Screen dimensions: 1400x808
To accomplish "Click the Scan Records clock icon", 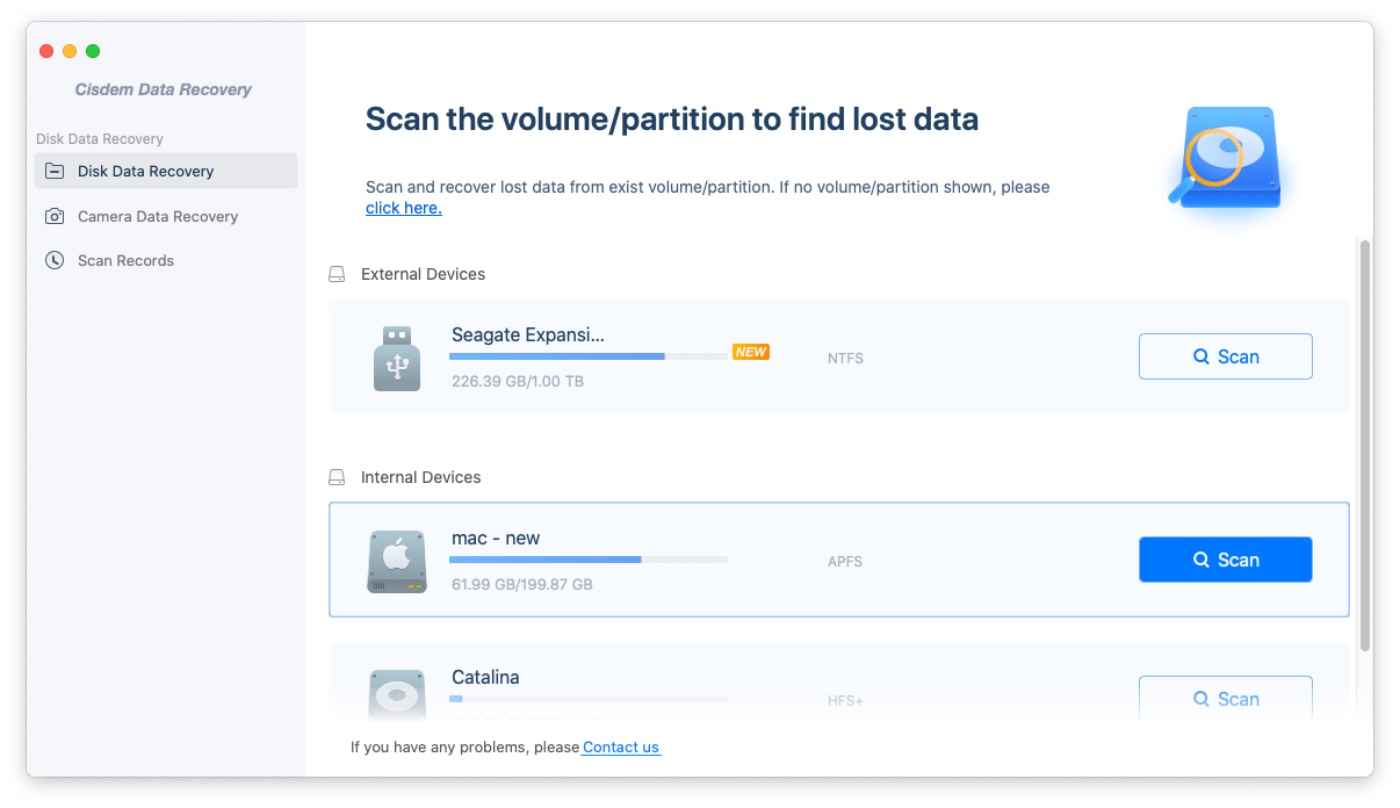I will [x=55, y=260].
